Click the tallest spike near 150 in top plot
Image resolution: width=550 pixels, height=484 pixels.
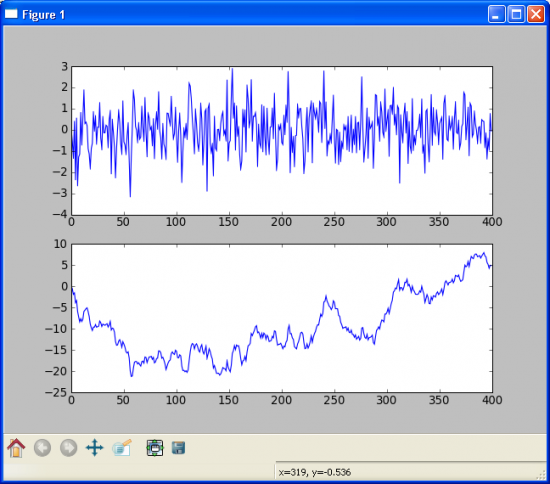(x=232, y=69)
